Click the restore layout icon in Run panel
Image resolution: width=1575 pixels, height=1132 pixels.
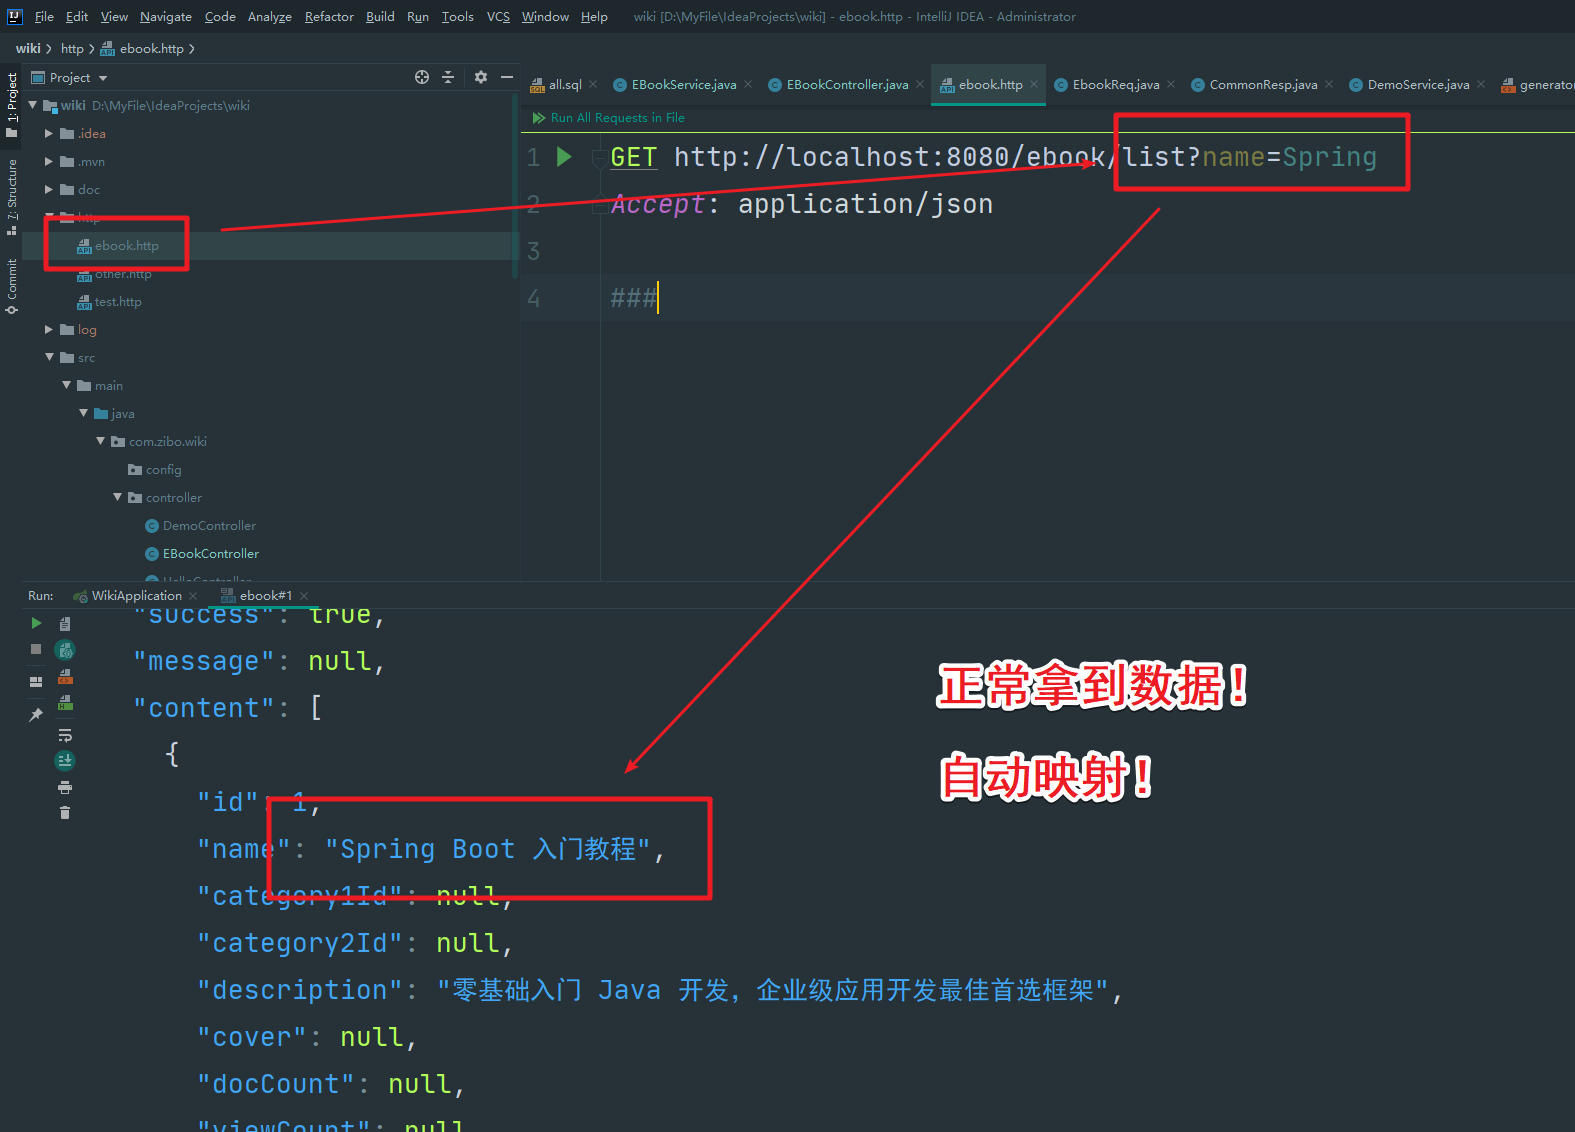[x=36, y=682]
